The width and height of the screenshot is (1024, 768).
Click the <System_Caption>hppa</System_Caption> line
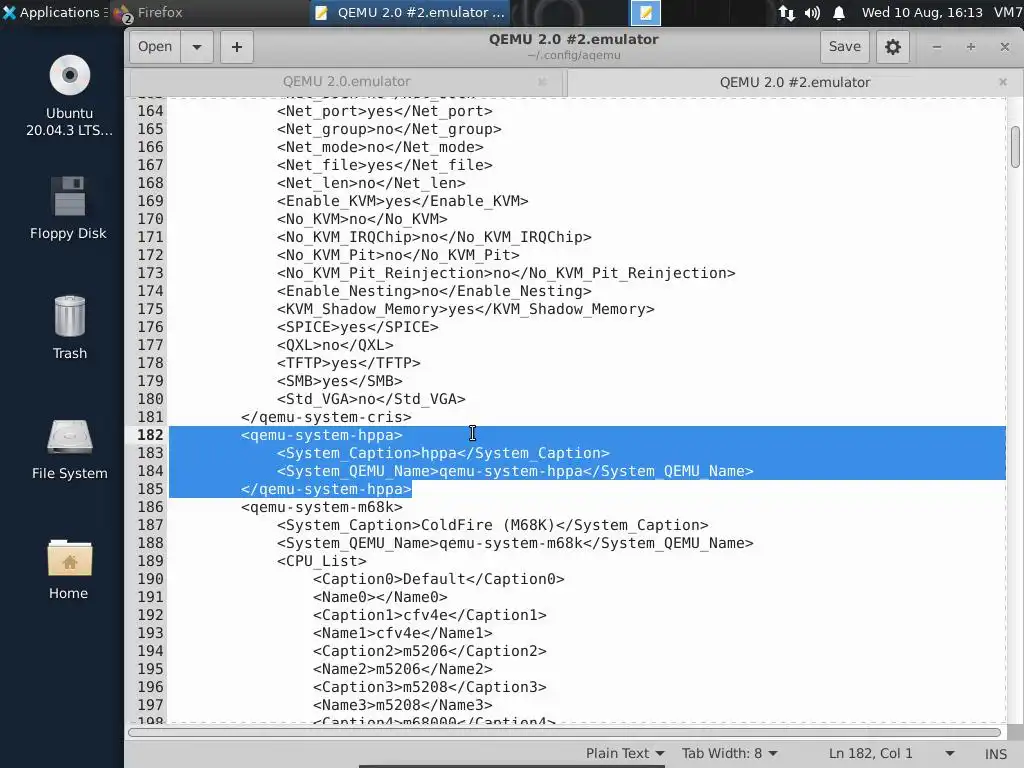(443, 453)
